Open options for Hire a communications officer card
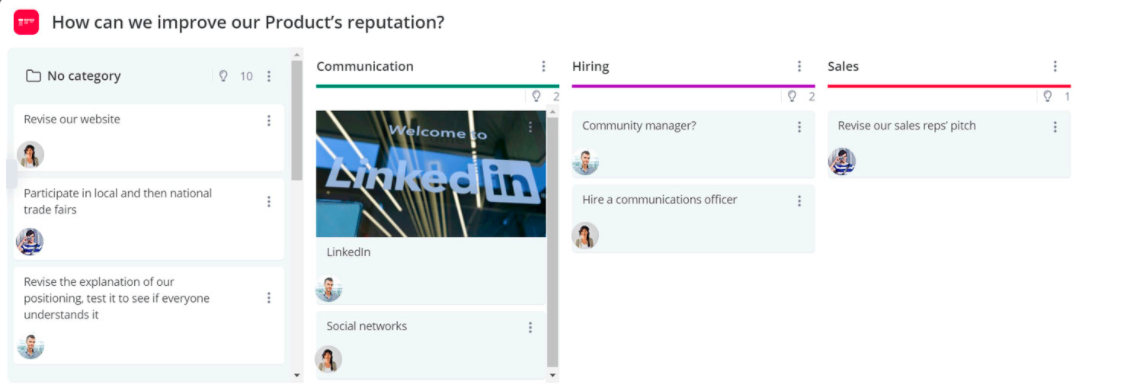Screen dimensions: 1139x392 click(799, 201)
